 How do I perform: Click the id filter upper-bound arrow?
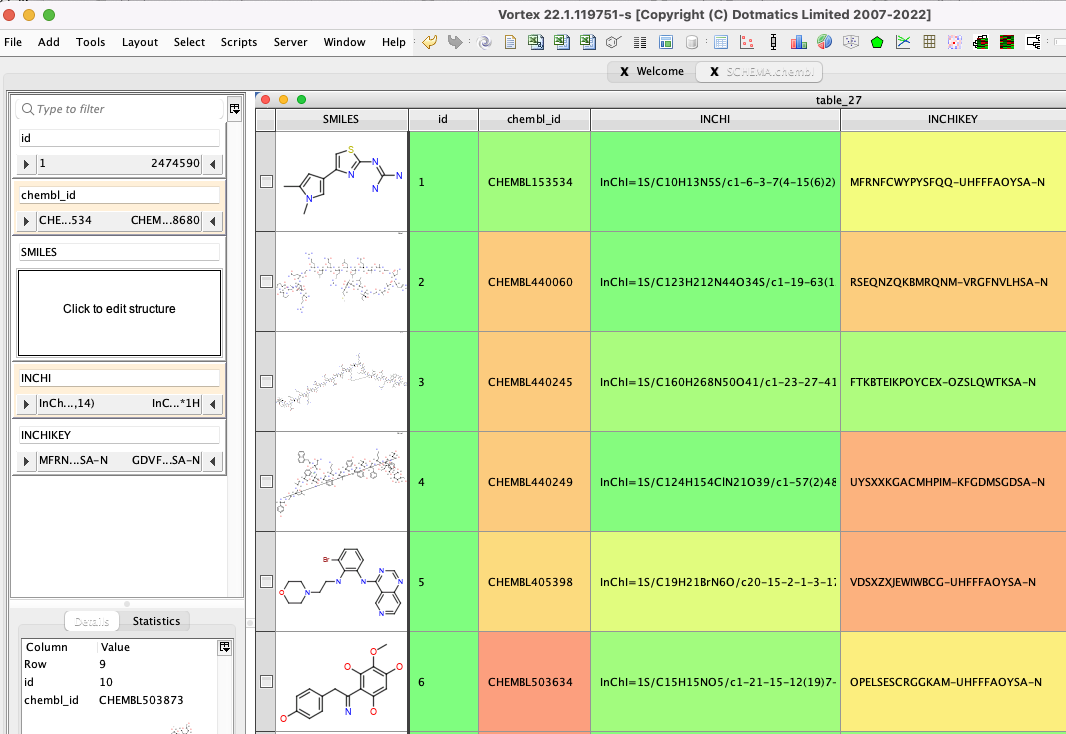213,164
